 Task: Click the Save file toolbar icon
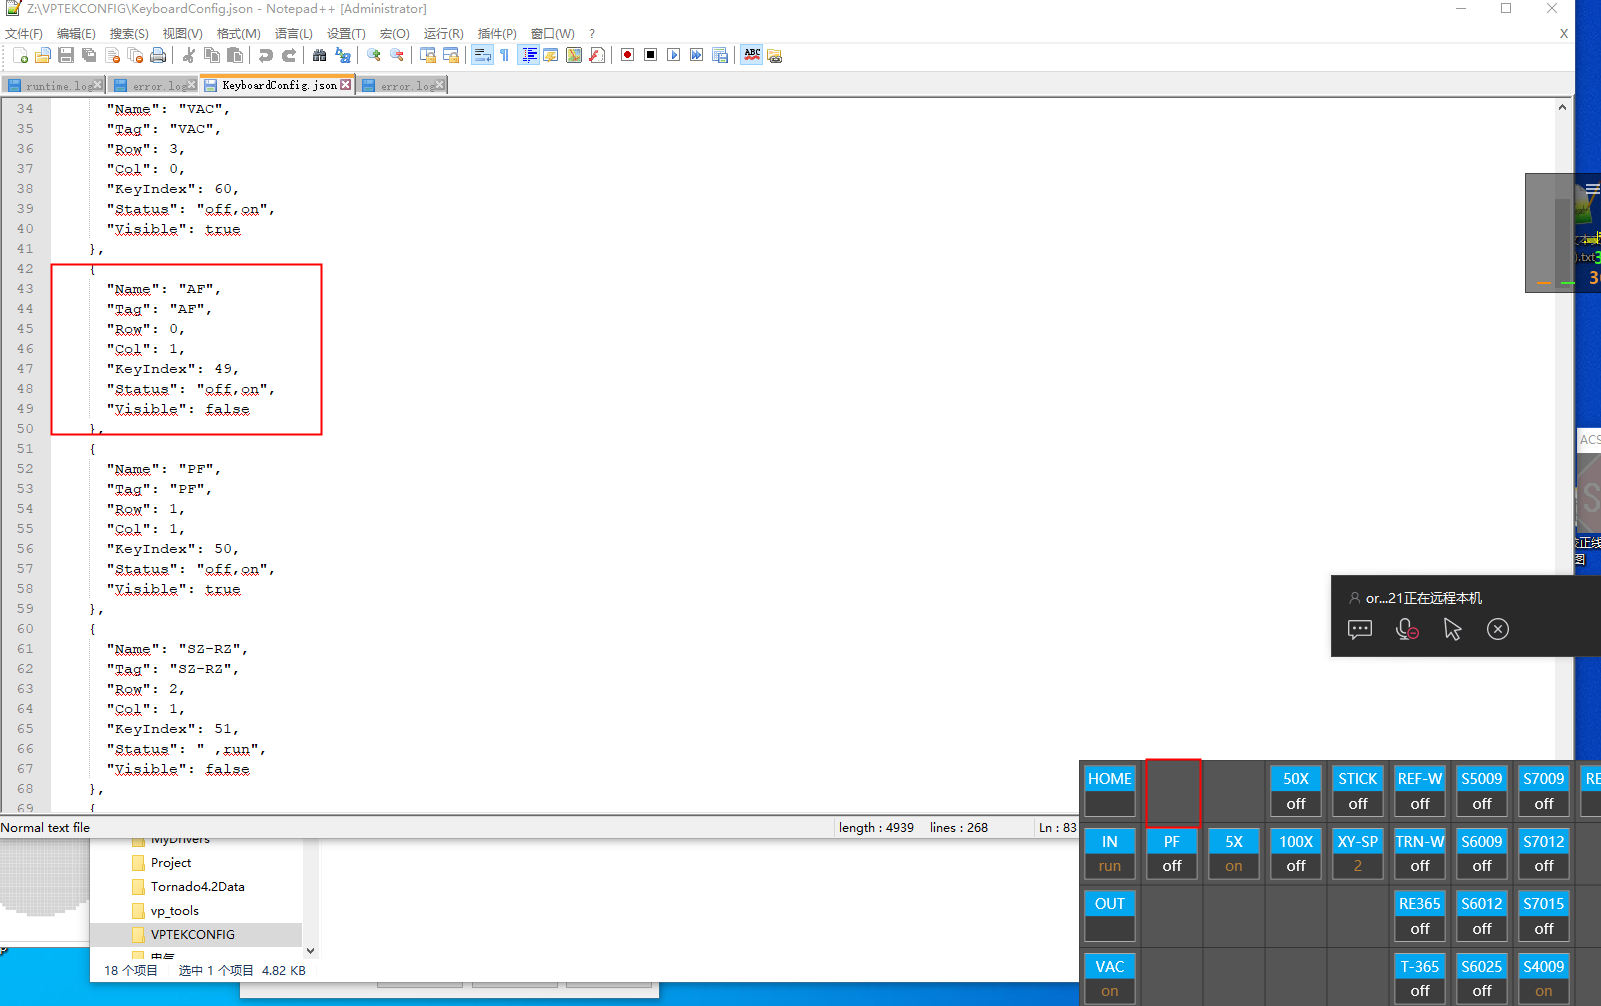click(66, 55)
